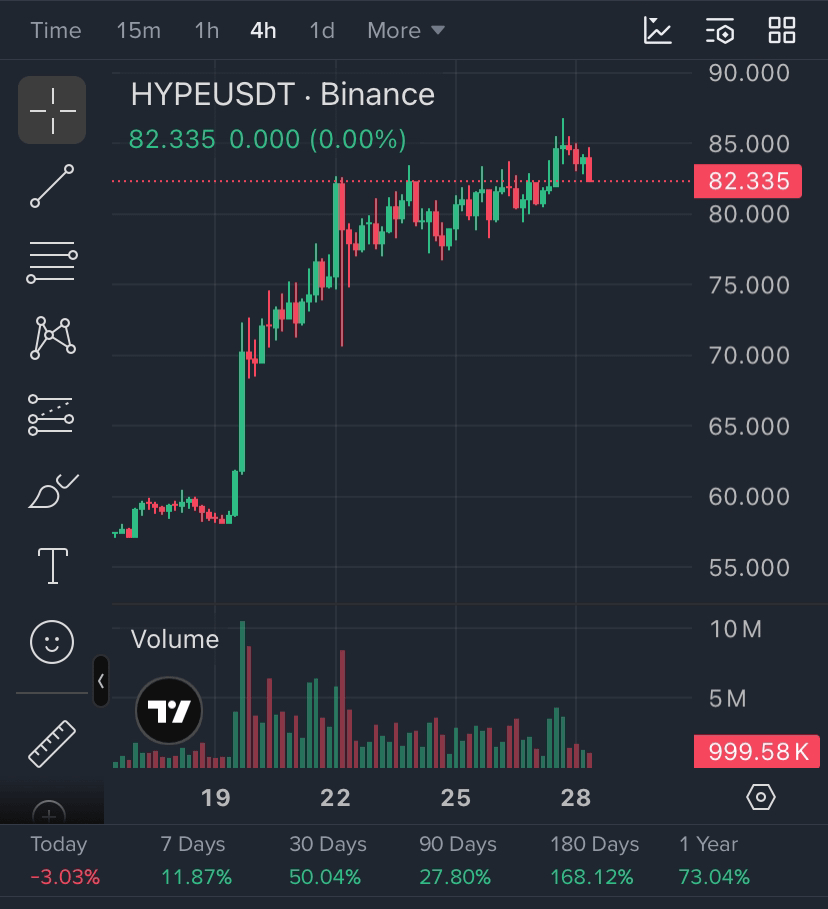
Task: Select the horizontal lines Fibonacci tool
Action: [x=52, y=263]
